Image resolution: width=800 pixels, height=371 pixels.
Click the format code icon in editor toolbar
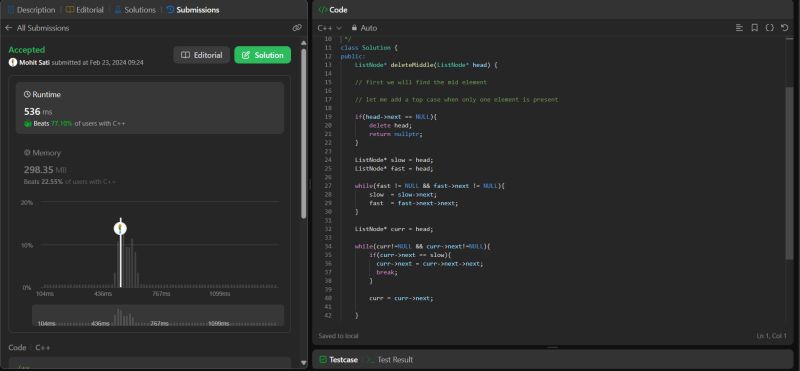739,28
